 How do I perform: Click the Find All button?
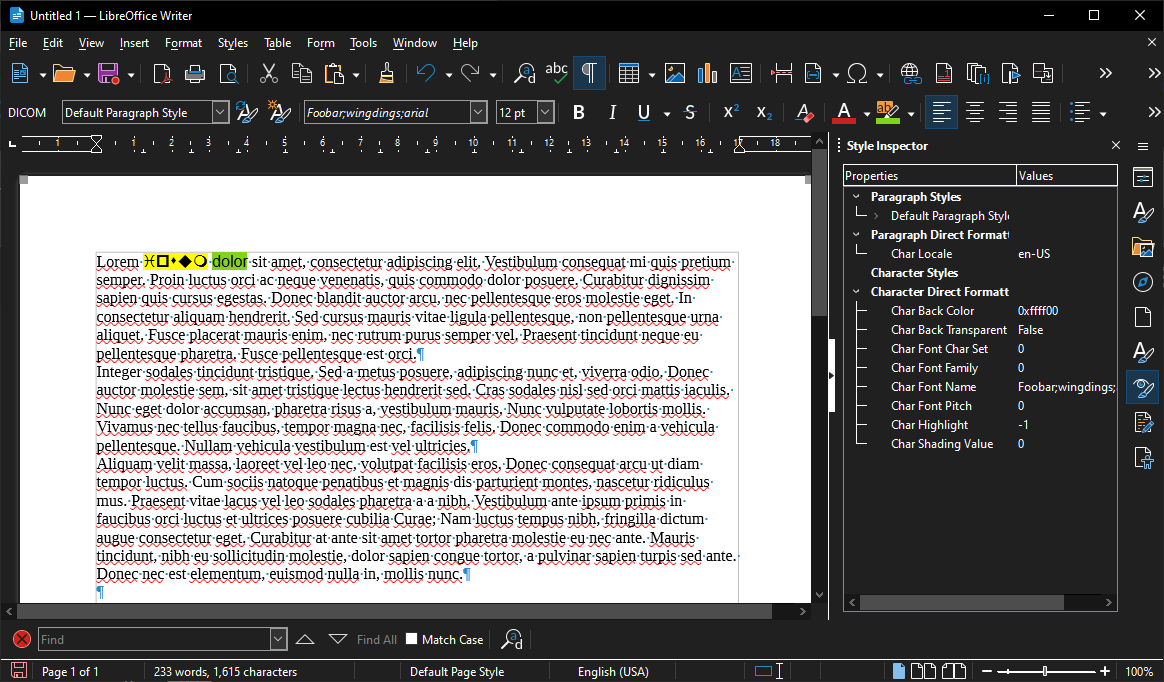[376, 639]
